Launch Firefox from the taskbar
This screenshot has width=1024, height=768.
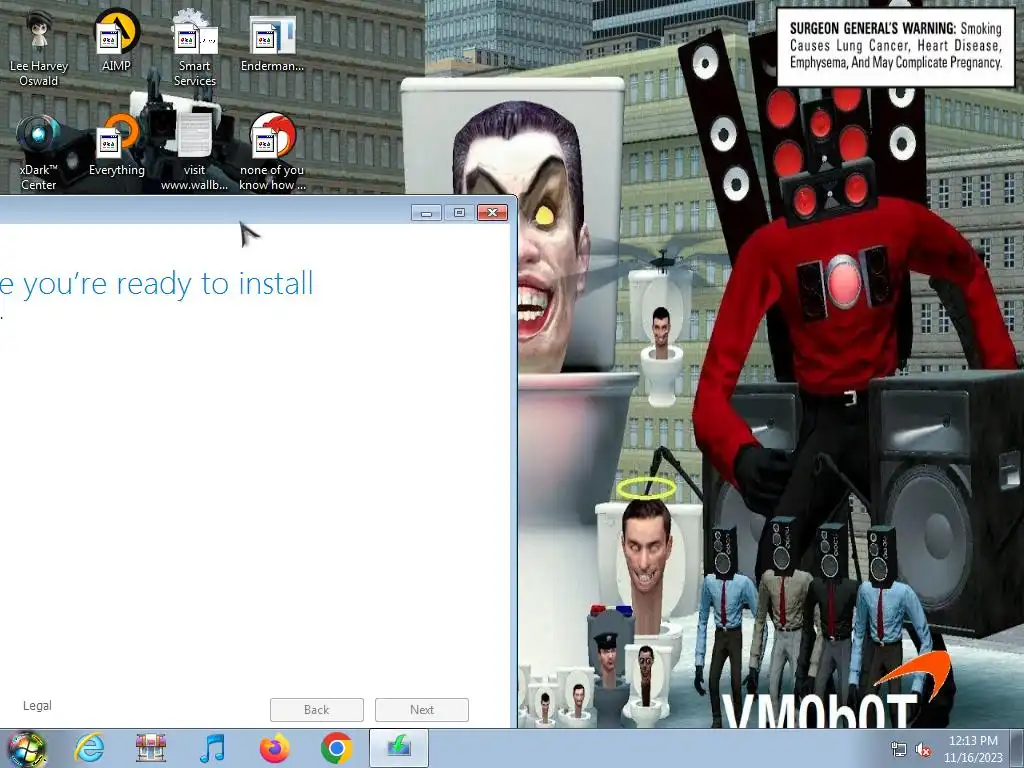coord(274,748)
